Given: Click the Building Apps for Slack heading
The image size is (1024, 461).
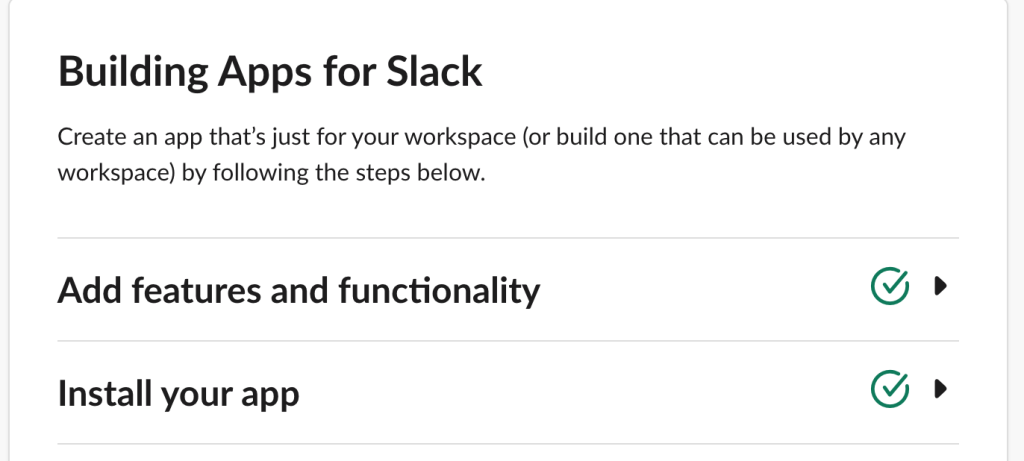Looking at the screenshot, I should 270,71.
